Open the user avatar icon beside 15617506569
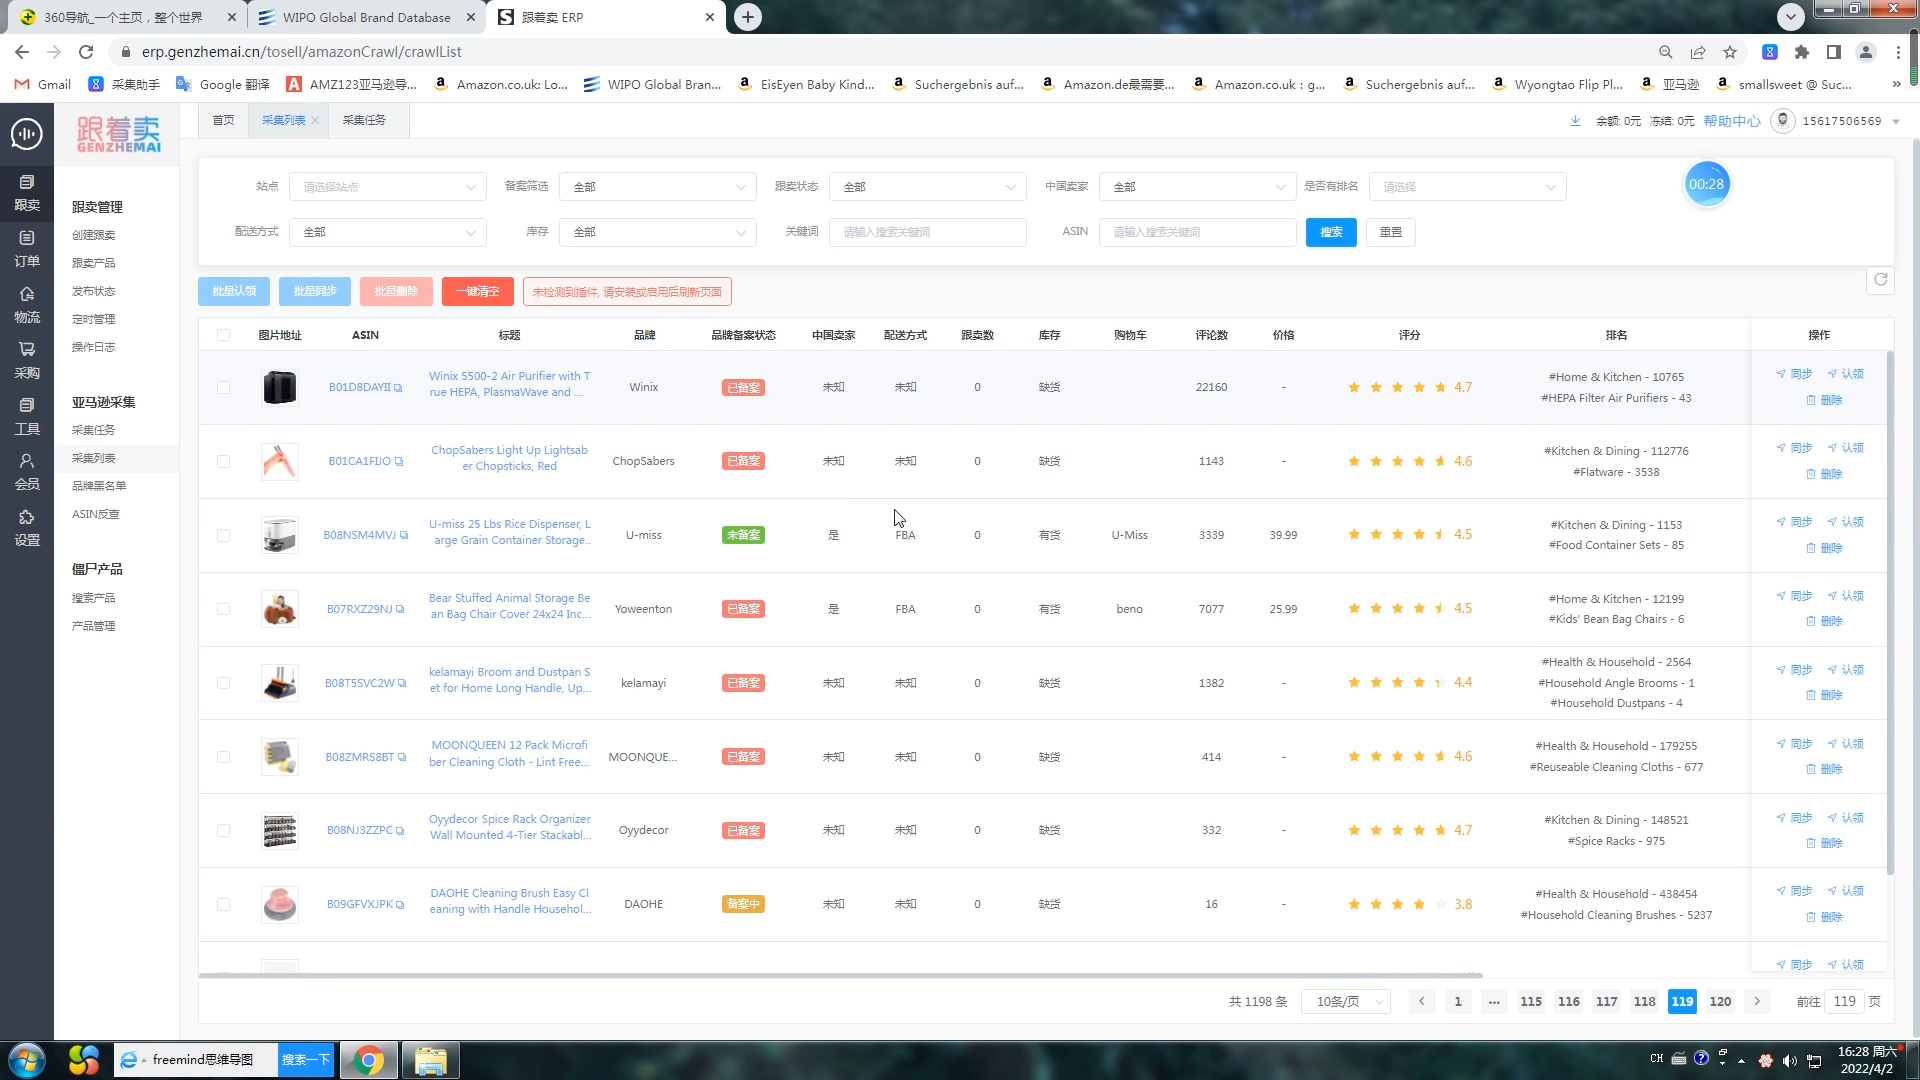The height and width of the screenshot is (1080, 1920). pyautogui.click(x=1782, y=121)
